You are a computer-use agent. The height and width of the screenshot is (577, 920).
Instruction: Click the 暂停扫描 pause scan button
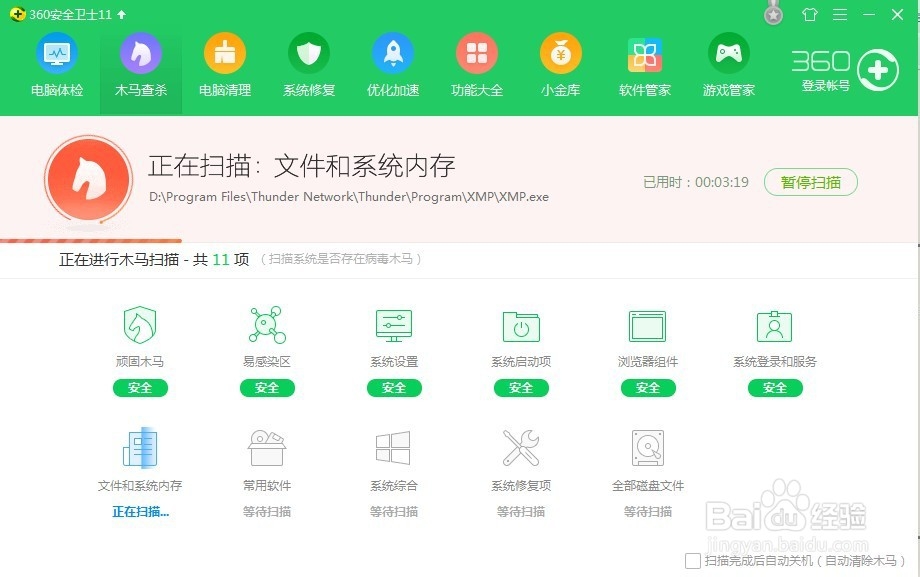[810, 183]
